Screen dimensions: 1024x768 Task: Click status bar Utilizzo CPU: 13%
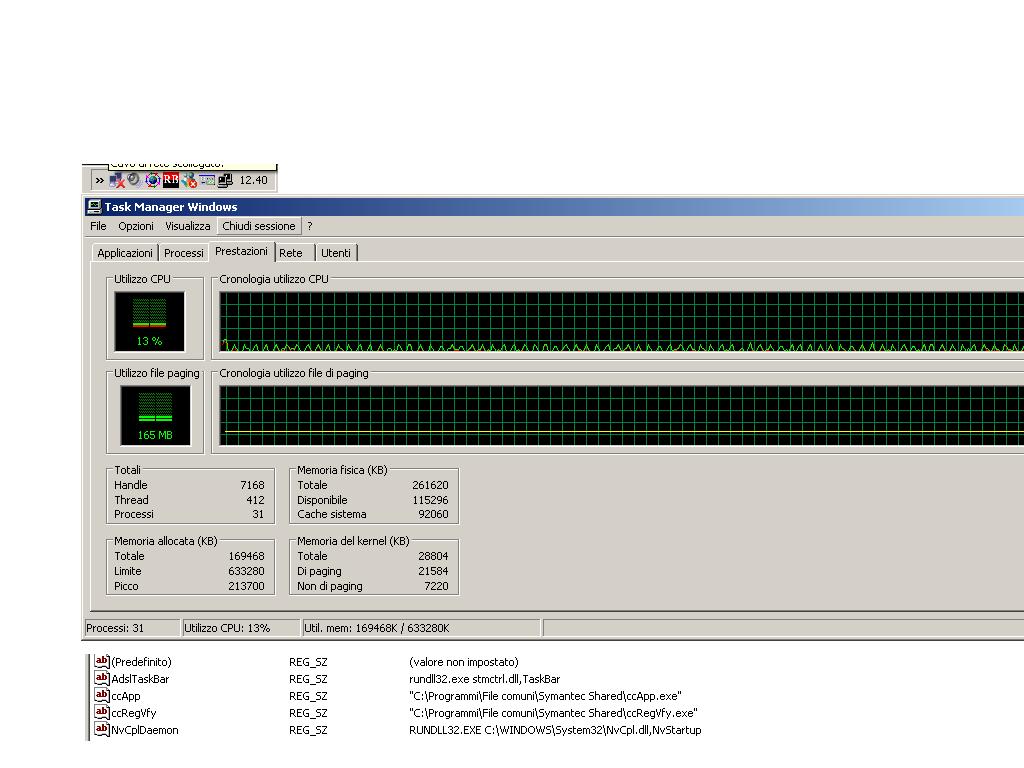tap(241, 628)
